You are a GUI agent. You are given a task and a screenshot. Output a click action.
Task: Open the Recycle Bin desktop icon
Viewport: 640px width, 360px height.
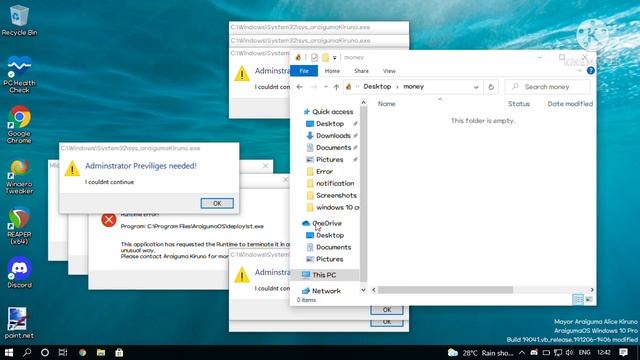pos(19,20)
